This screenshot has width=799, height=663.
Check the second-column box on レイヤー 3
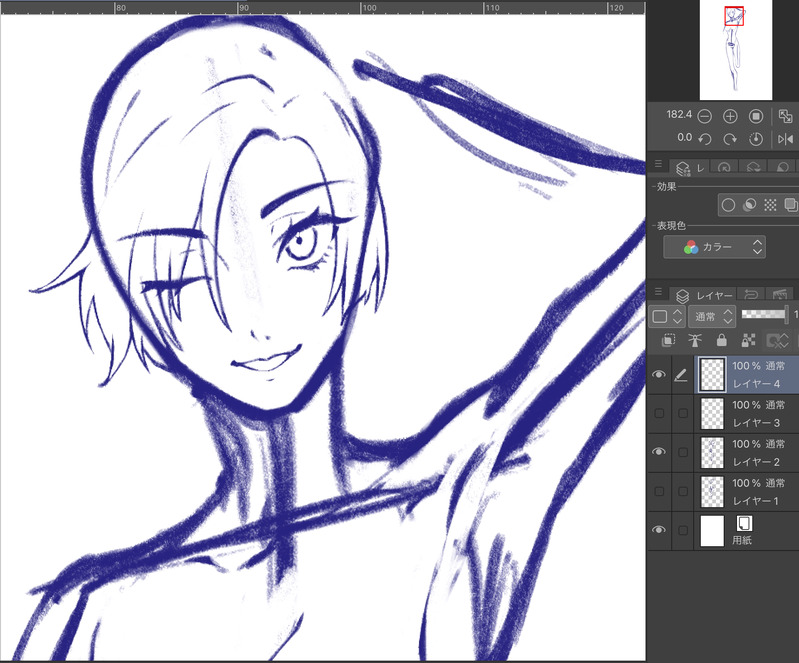pos(683,413)
